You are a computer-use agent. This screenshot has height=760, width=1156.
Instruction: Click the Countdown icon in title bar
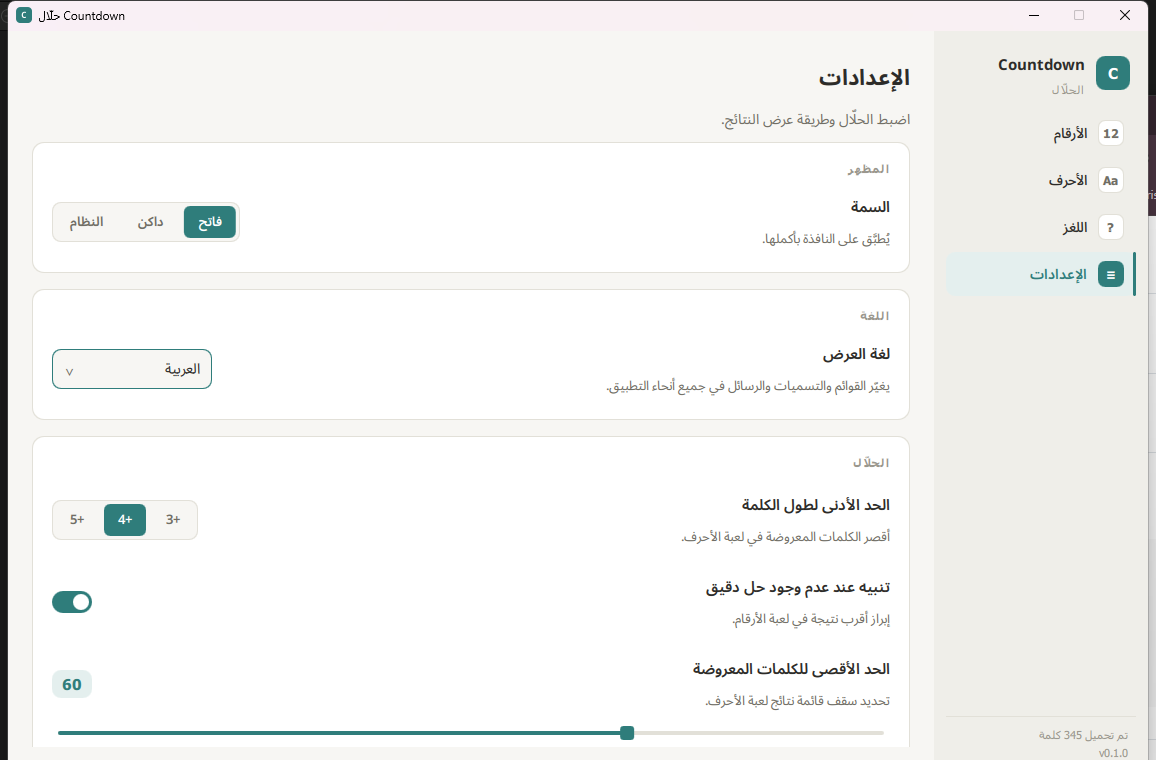click(x=24, y=15)
